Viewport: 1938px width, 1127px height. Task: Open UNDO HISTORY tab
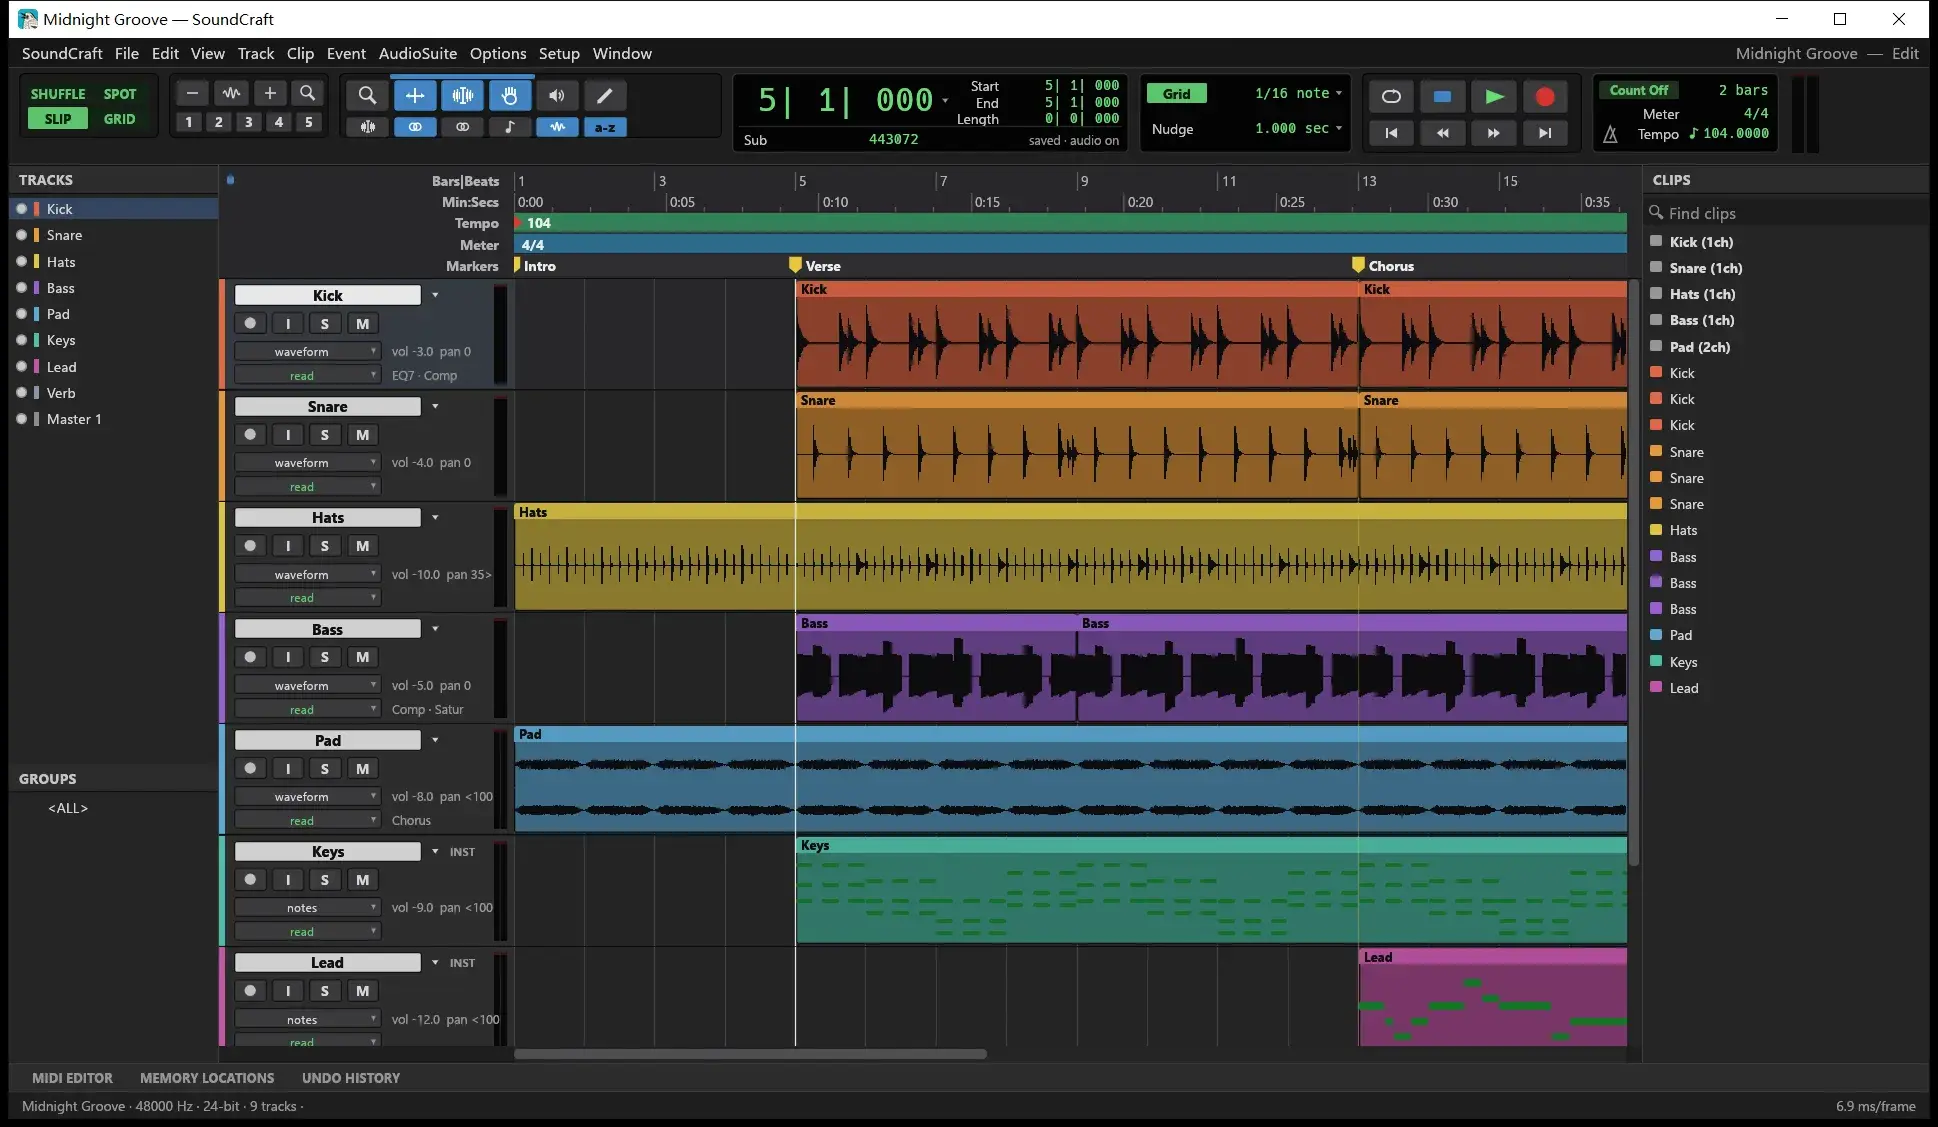[x=351, y=1078]
